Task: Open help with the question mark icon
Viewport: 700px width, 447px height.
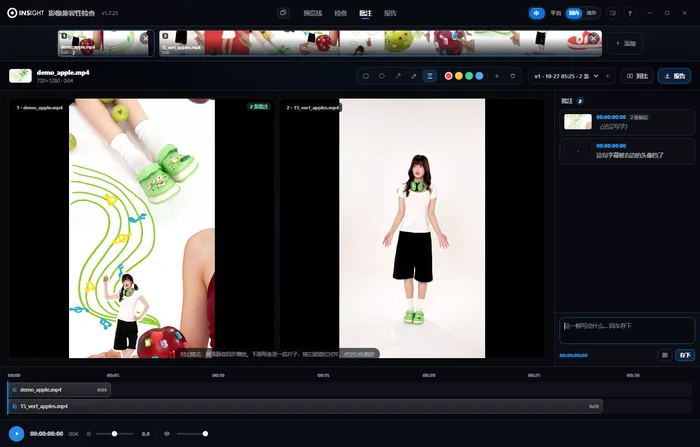Action: click(629, 13)
